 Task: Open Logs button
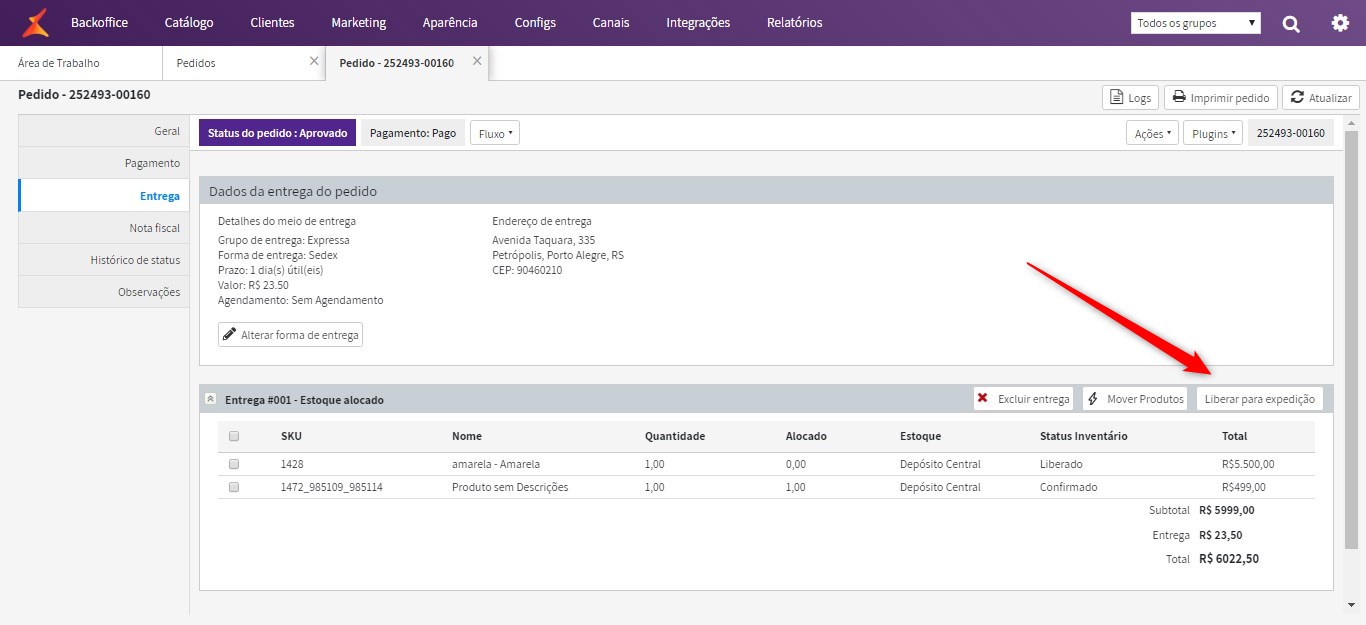[1130, 97]
